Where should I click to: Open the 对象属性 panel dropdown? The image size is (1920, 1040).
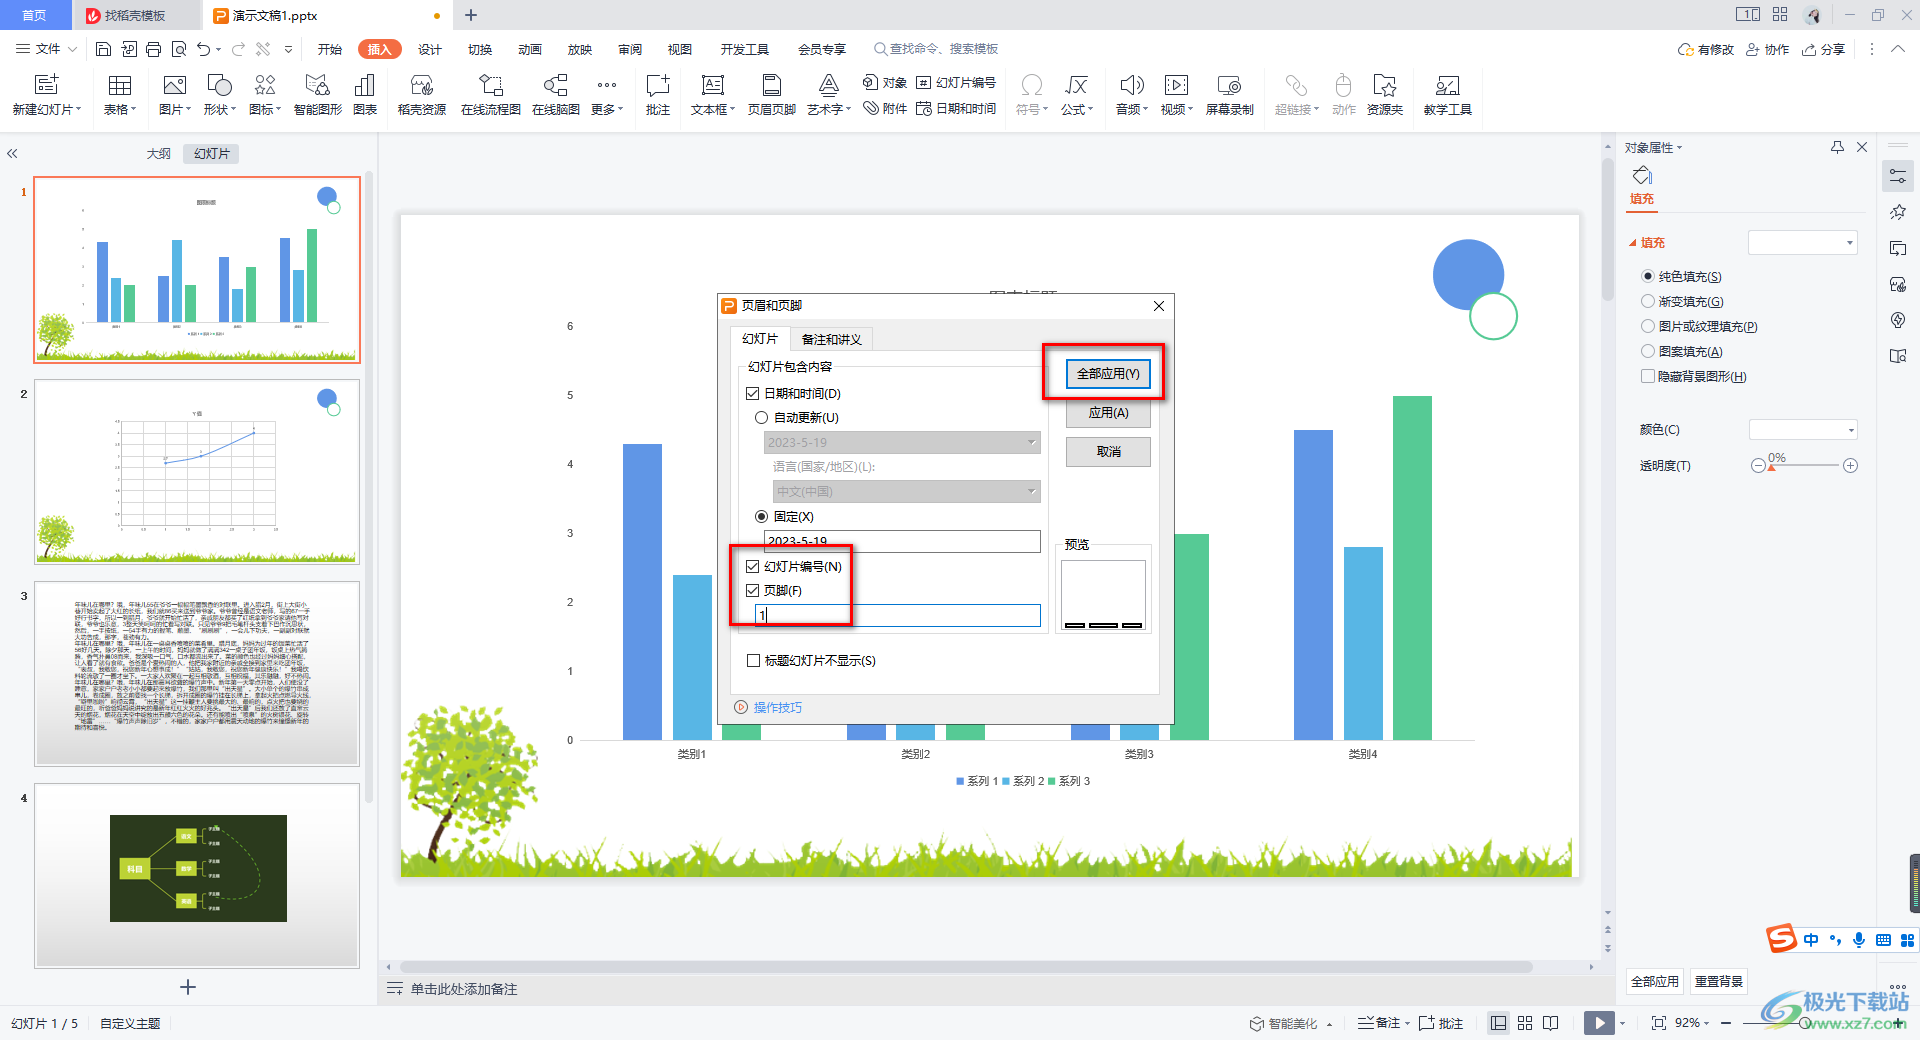tap(1654, 147)
